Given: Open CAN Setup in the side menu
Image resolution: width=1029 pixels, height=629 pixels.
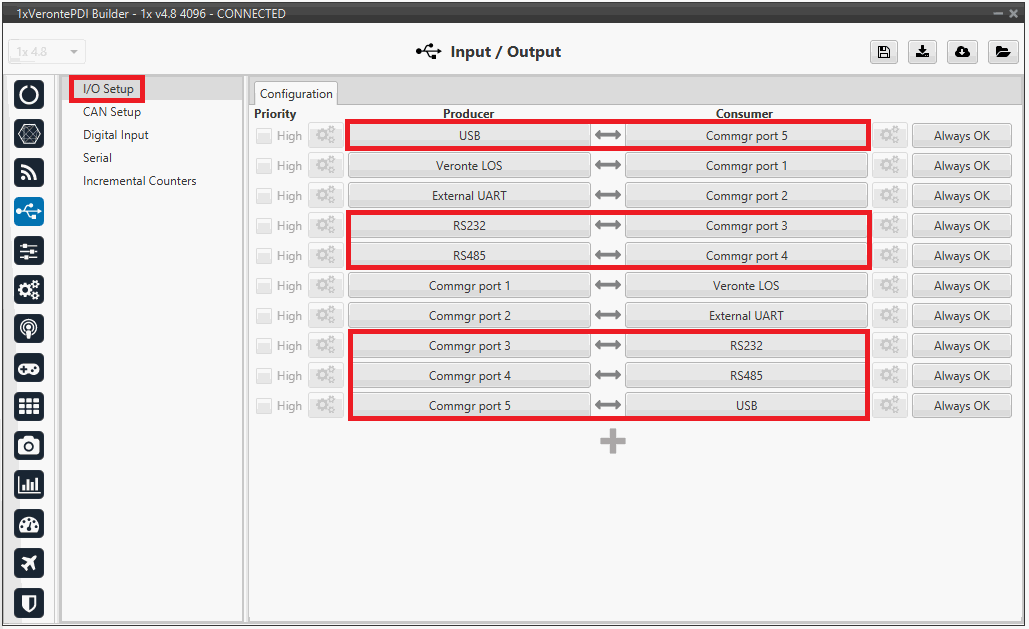Looking at the screenshot, I should point(112,112).
